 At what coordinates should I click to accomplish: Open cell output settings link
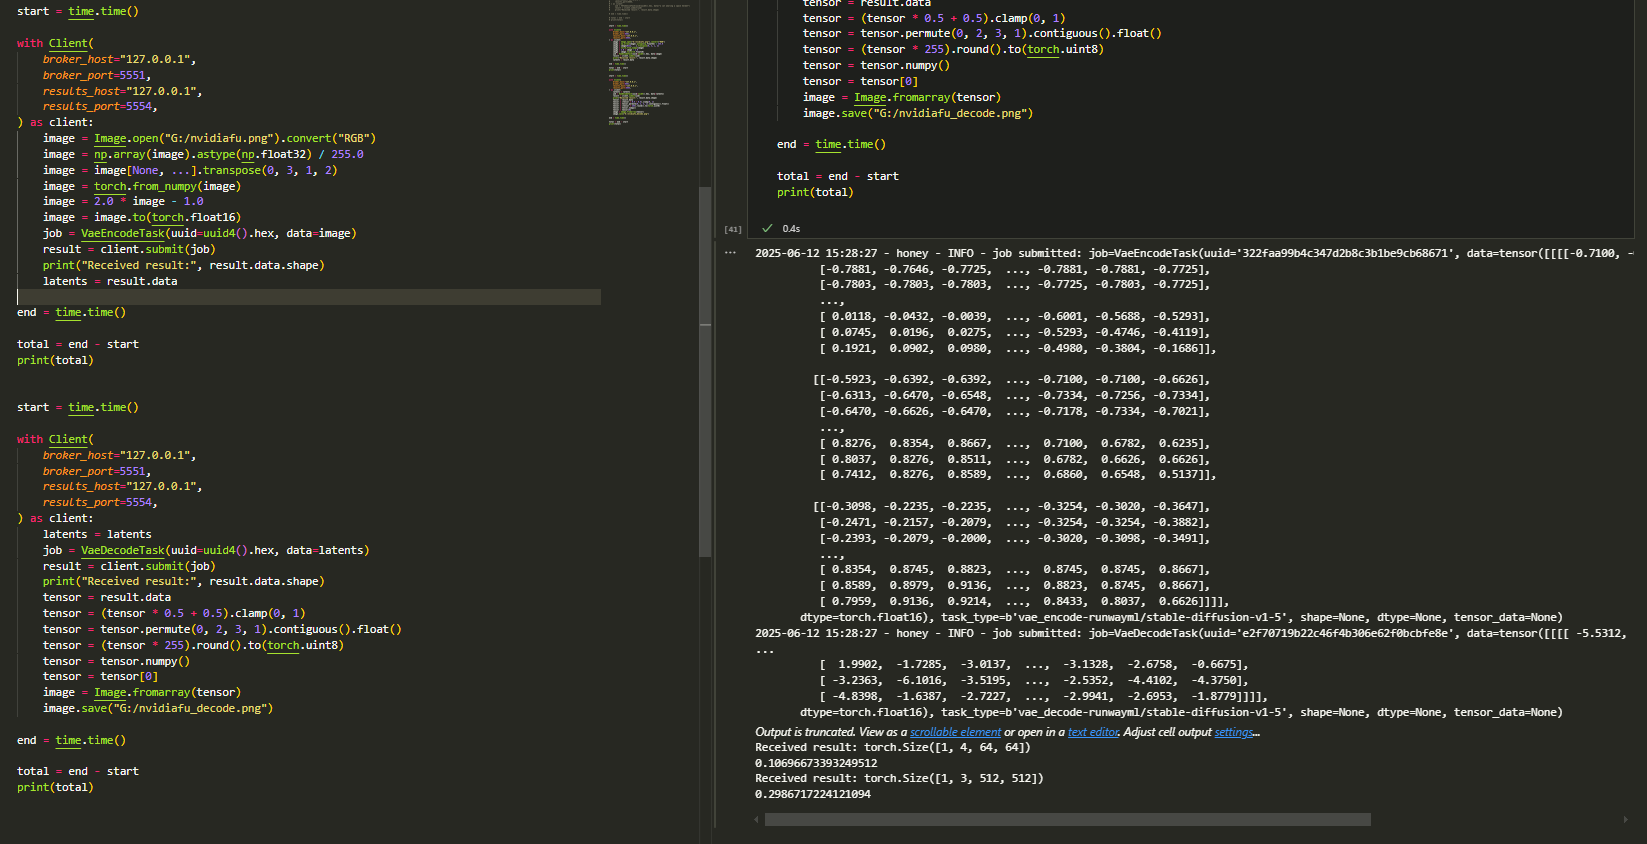[x=1234, y=732]
